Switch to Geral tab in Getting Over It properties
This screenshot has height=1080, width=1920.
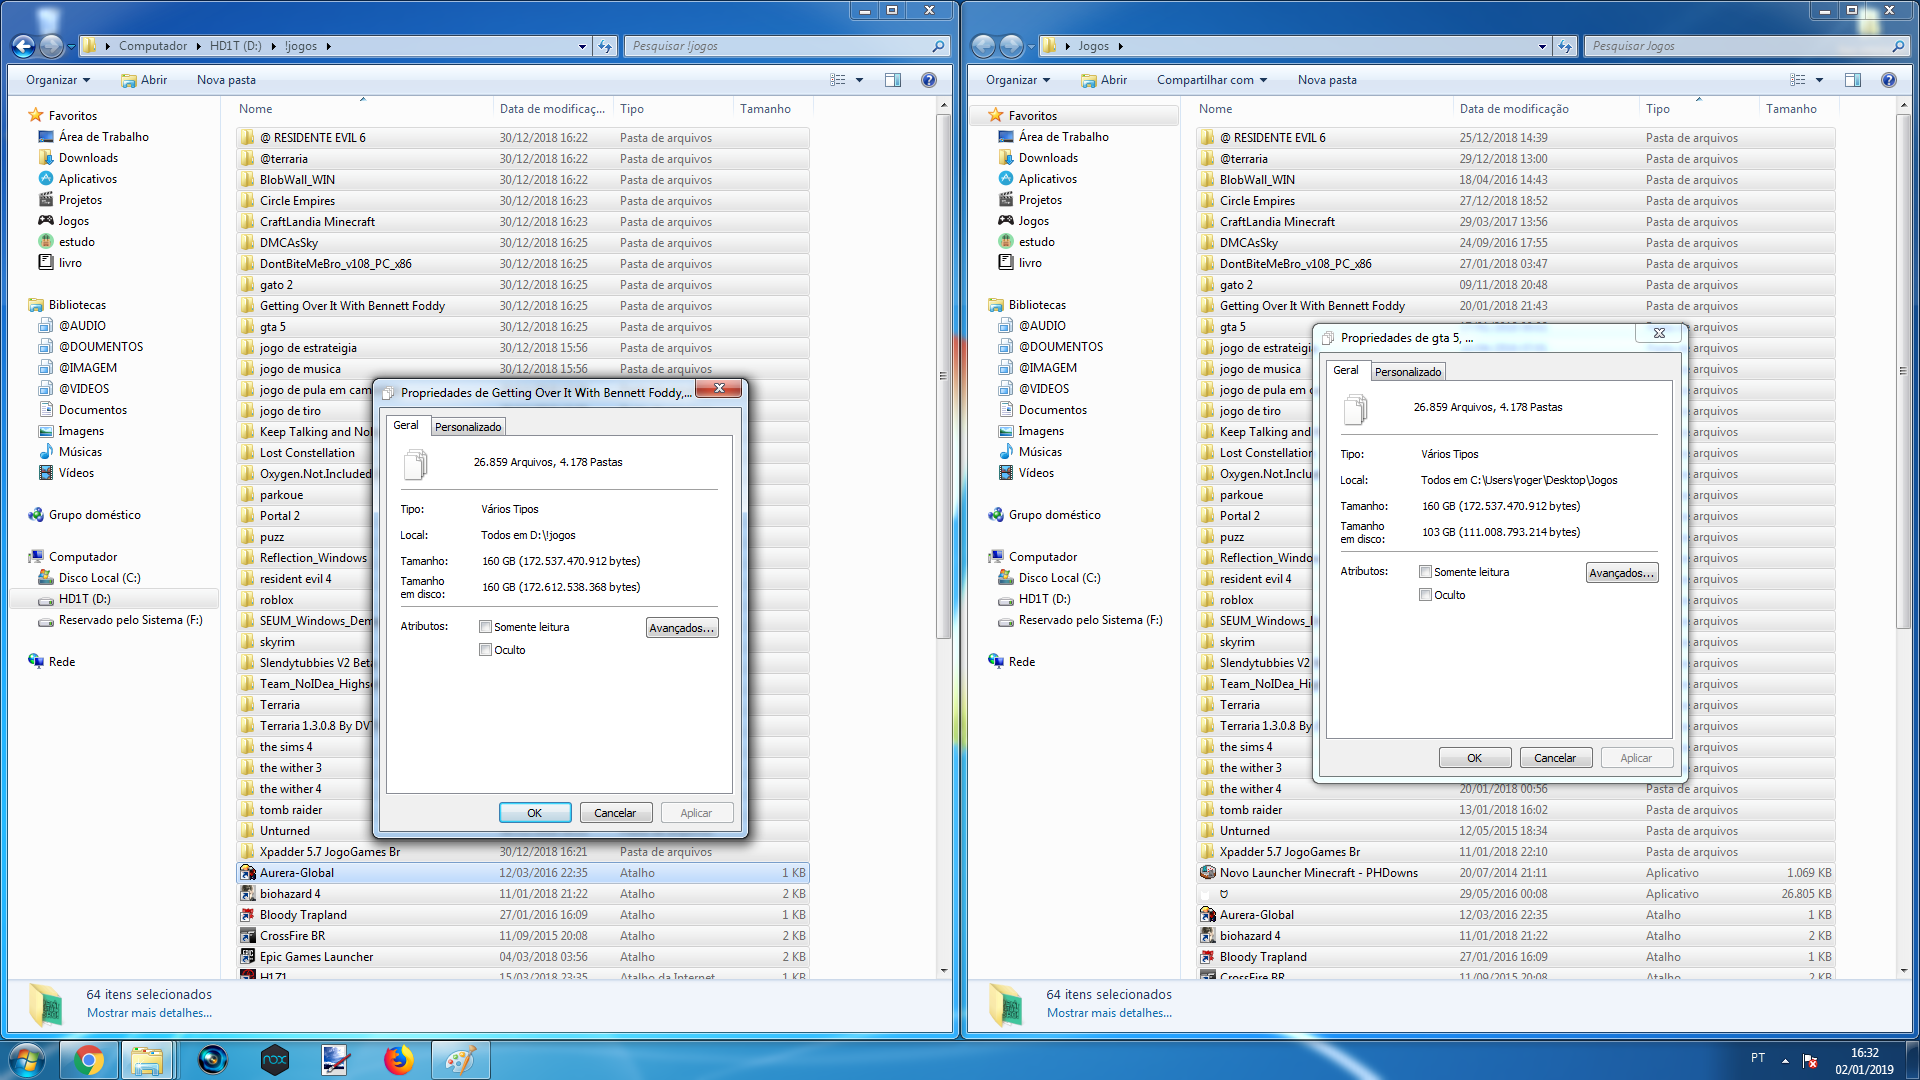(x=406, y=426)
